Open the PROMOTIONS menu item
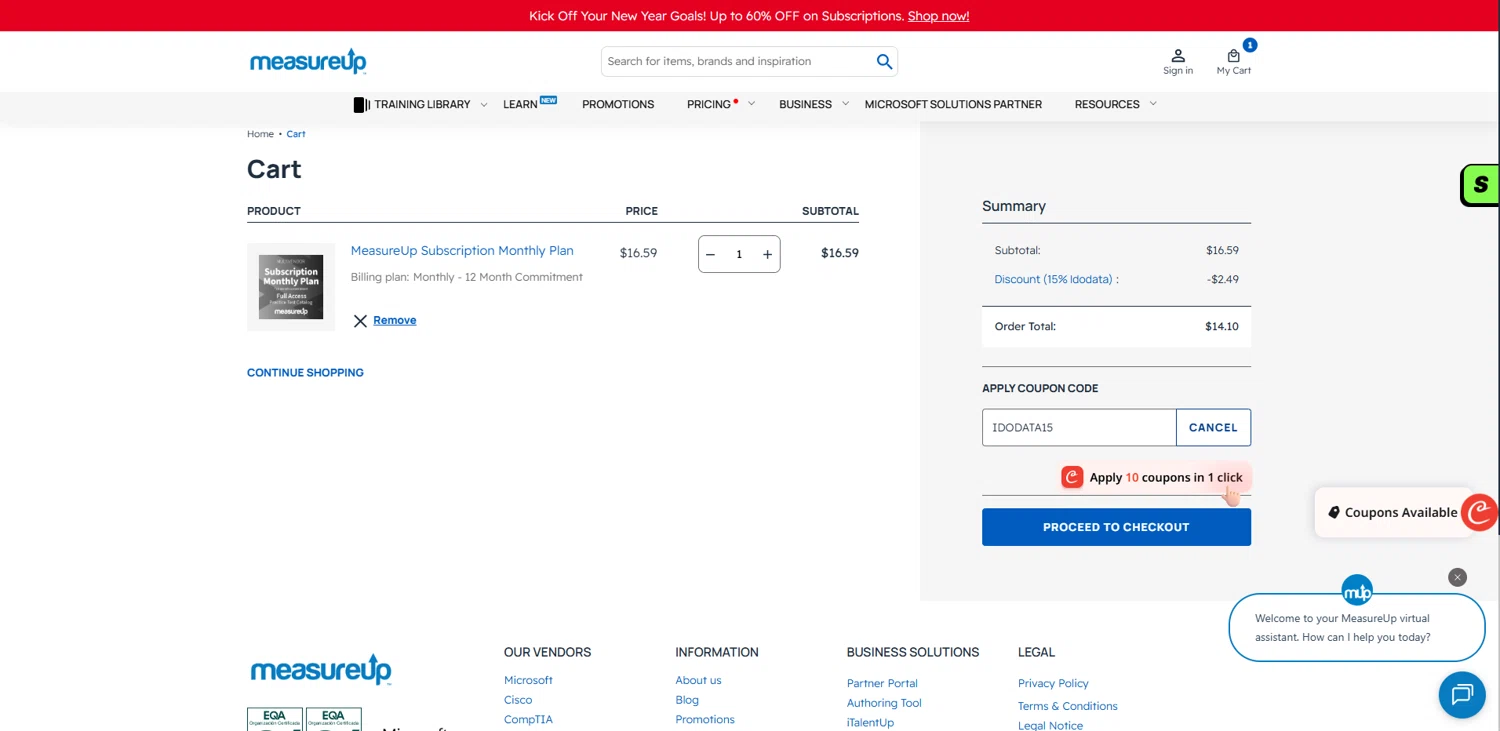 pyautogui.click(x=618, y=104)
